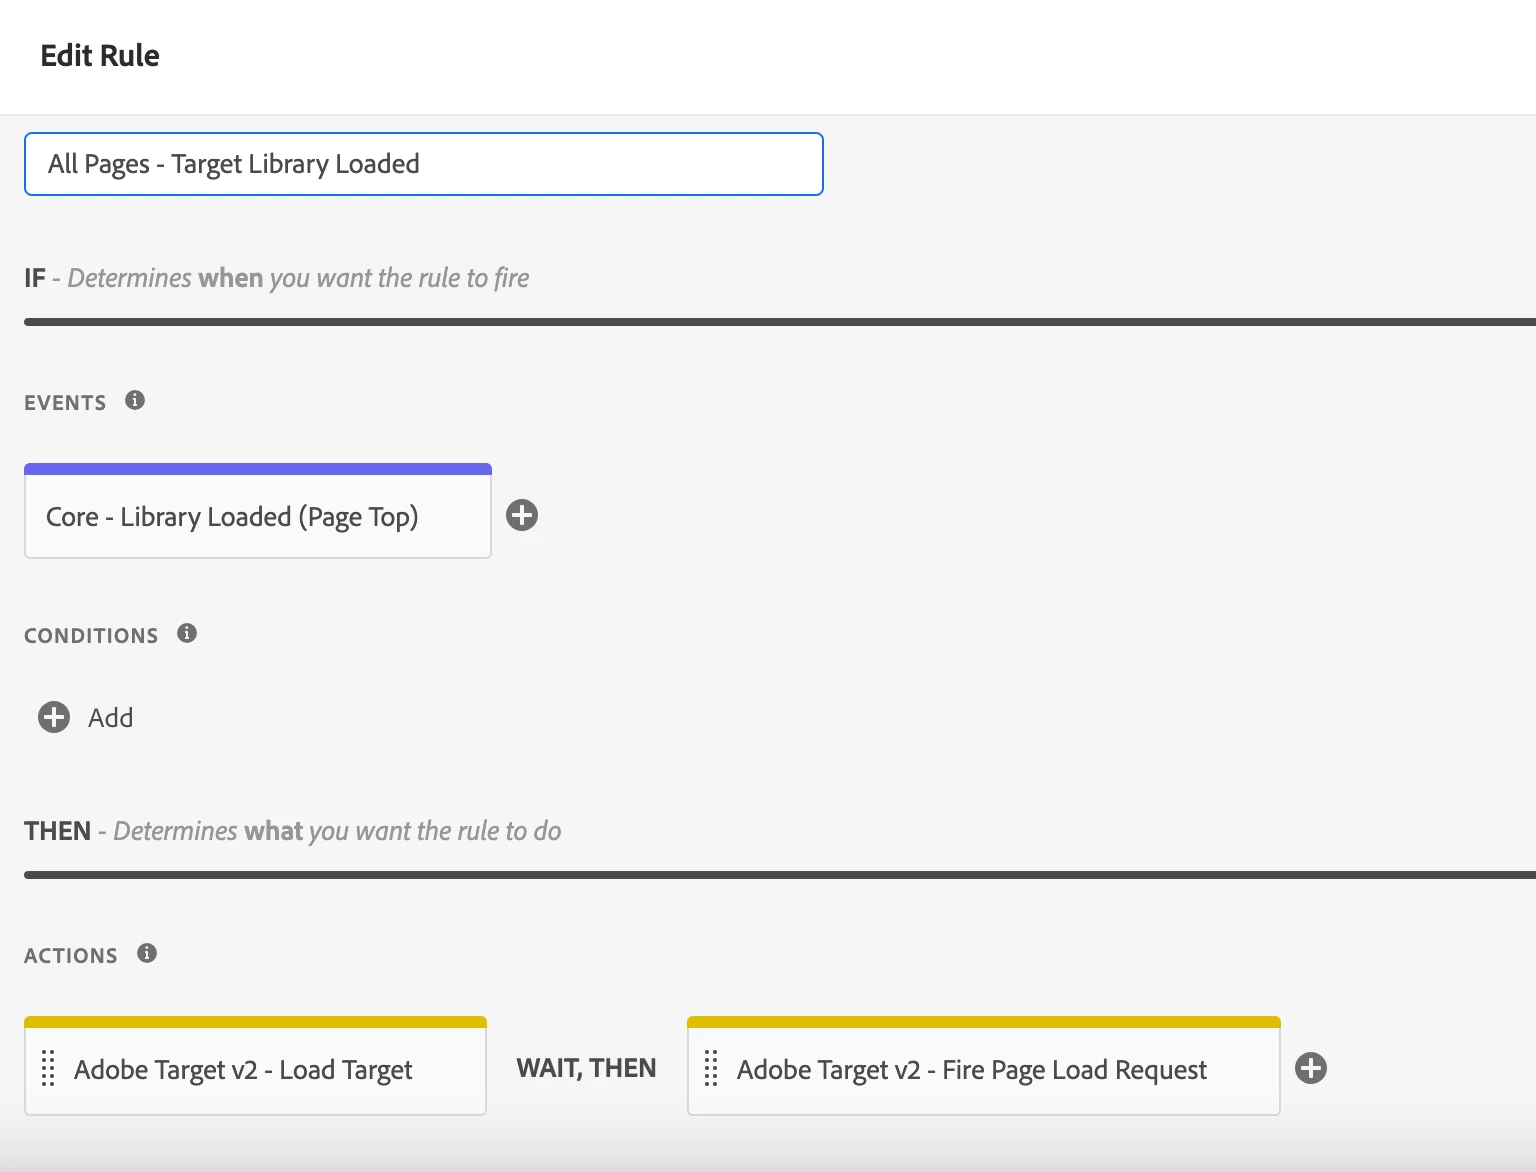Add a condition using the plus icon
The image size is (1536, 1172).
point(54,717)
